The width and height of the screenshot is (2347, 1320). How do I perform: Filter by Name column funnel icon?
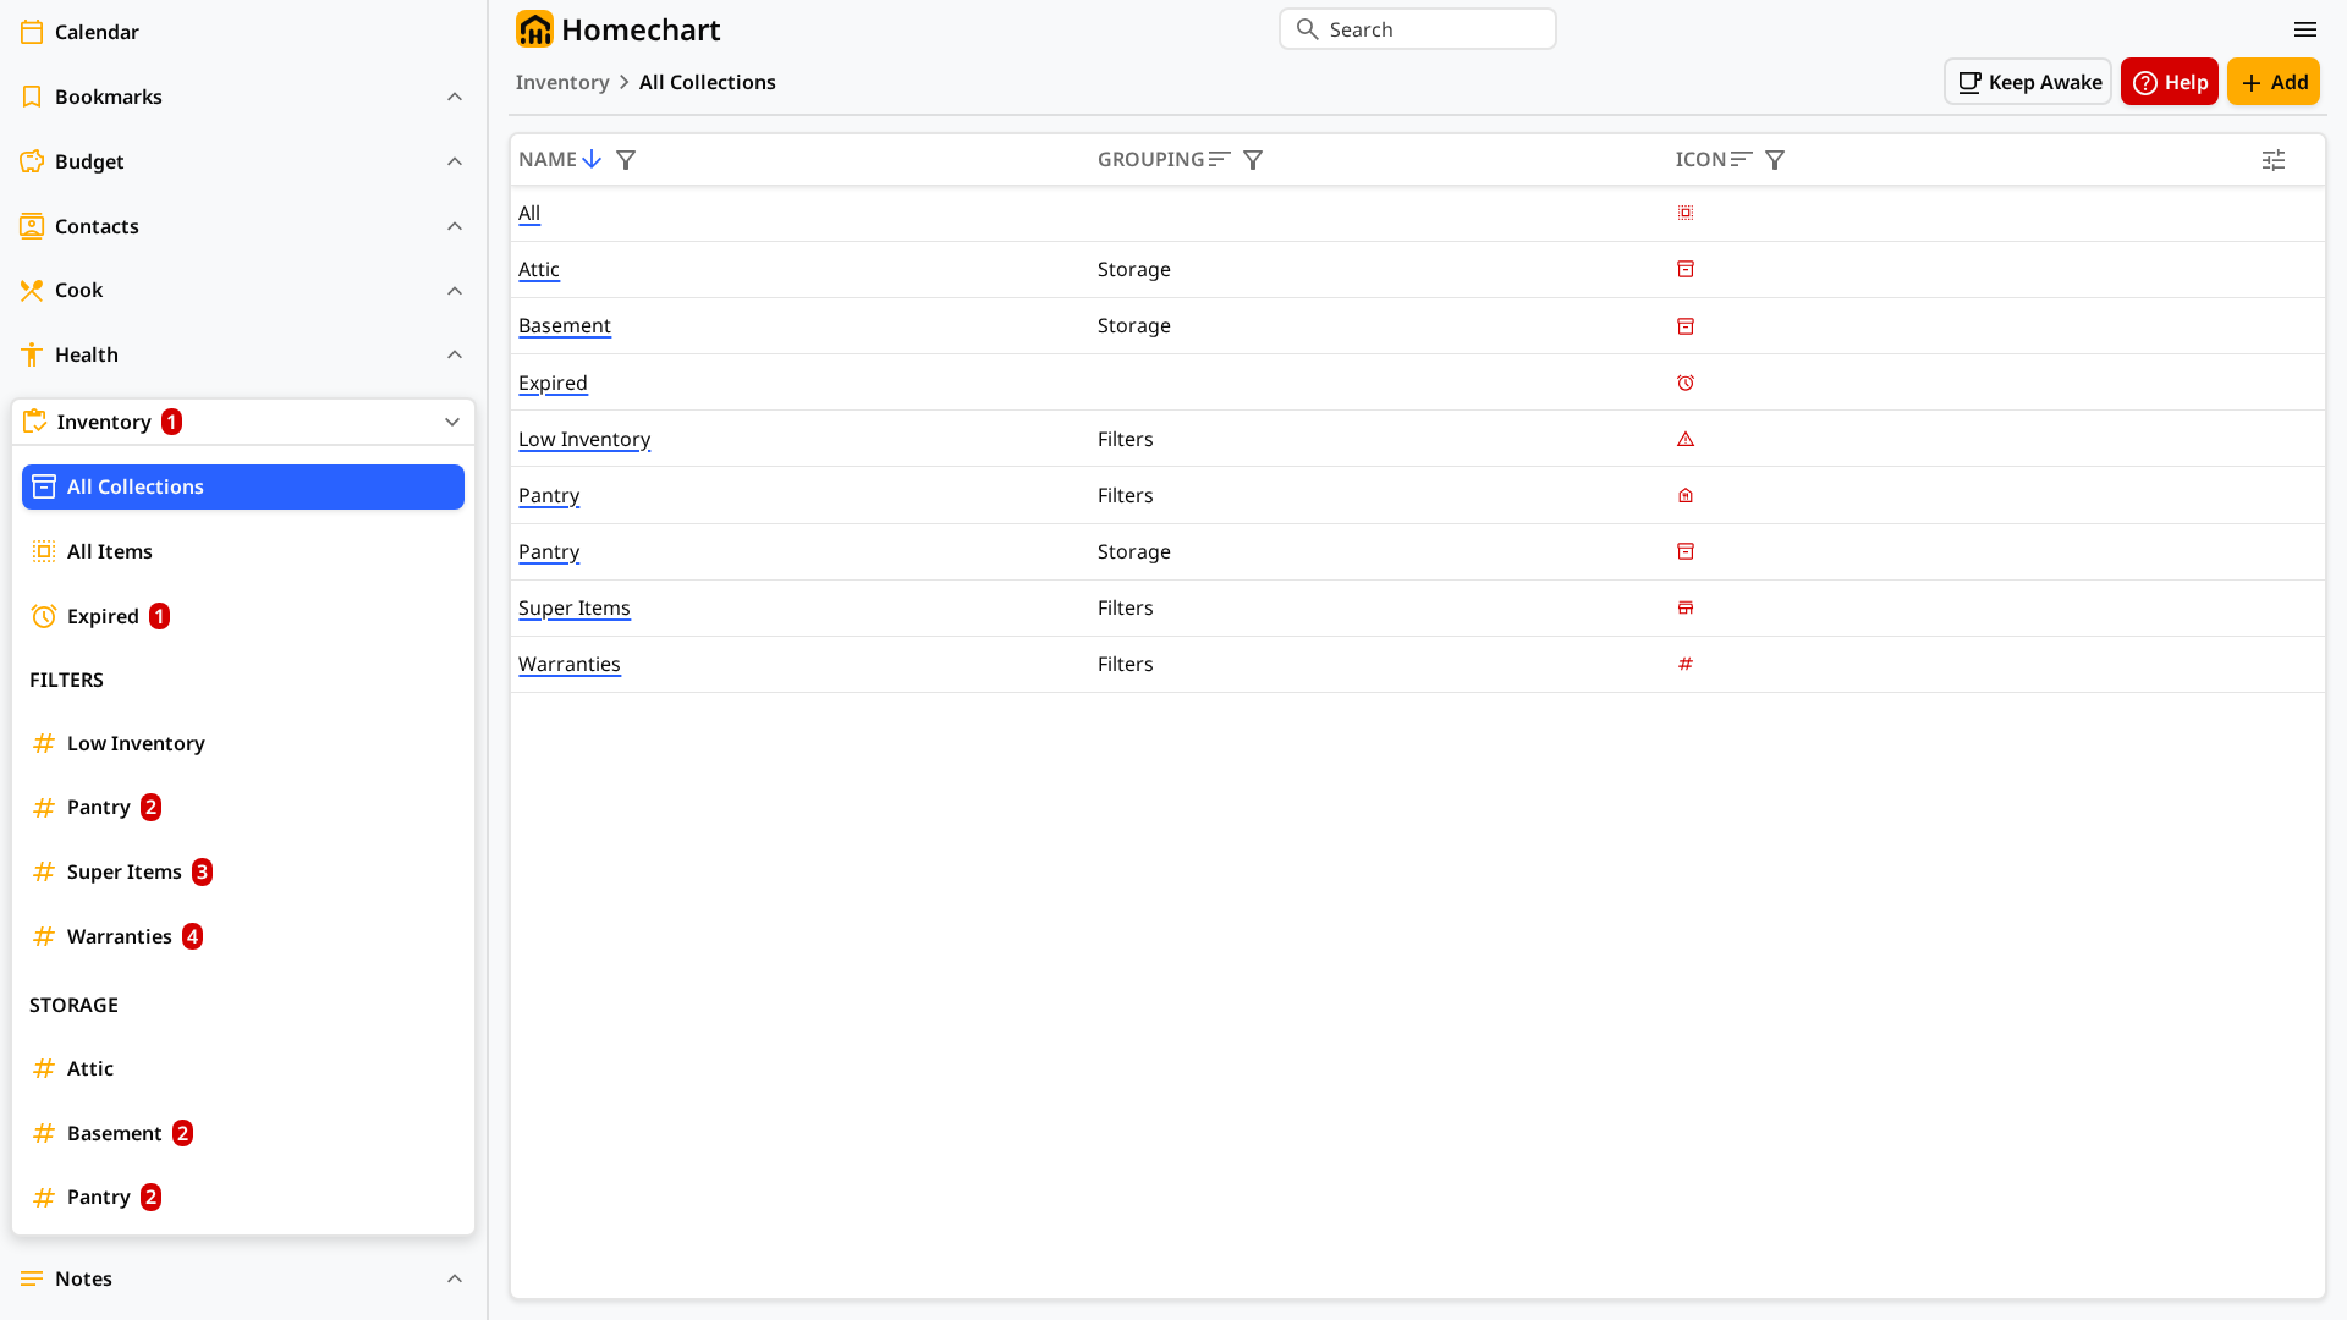[x=626, y=160]
